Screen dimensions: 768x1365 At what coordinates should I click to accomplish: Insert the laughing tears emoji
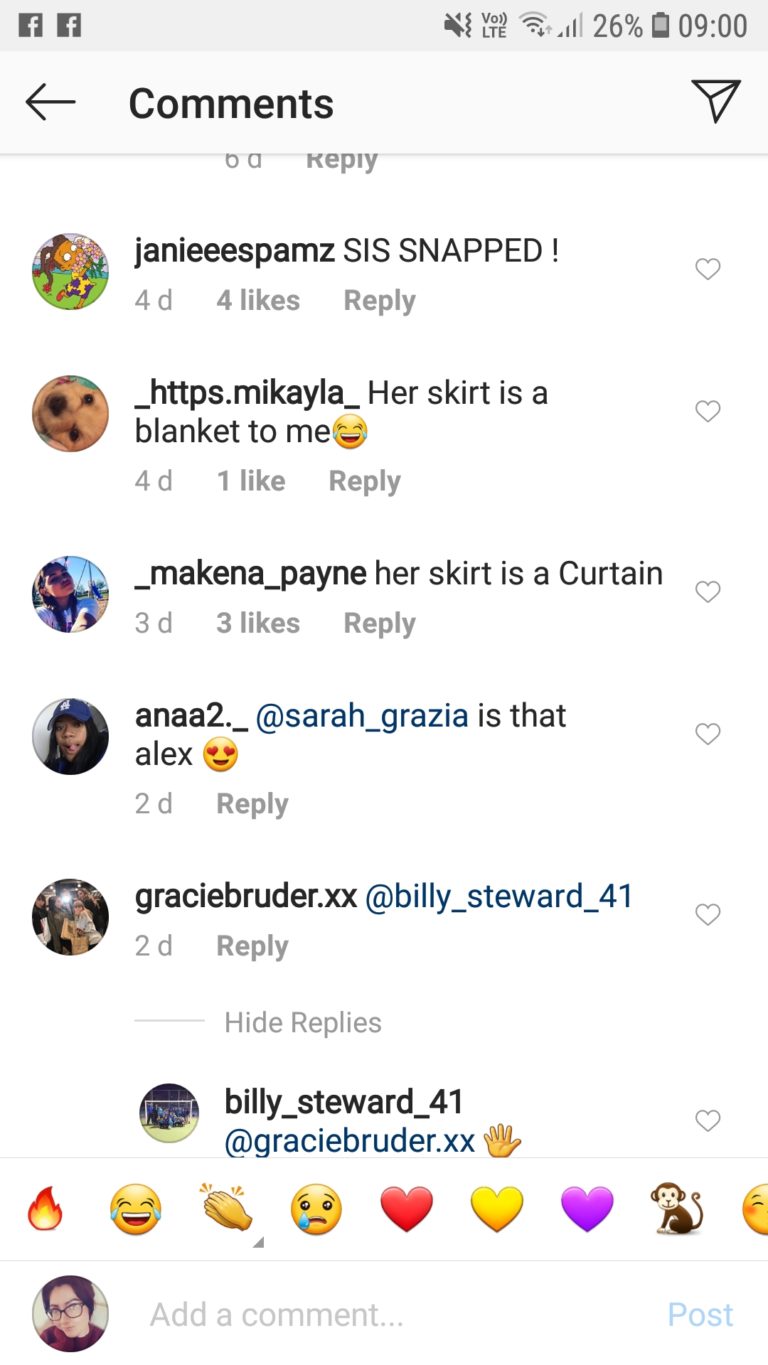tap(136, 1210)
